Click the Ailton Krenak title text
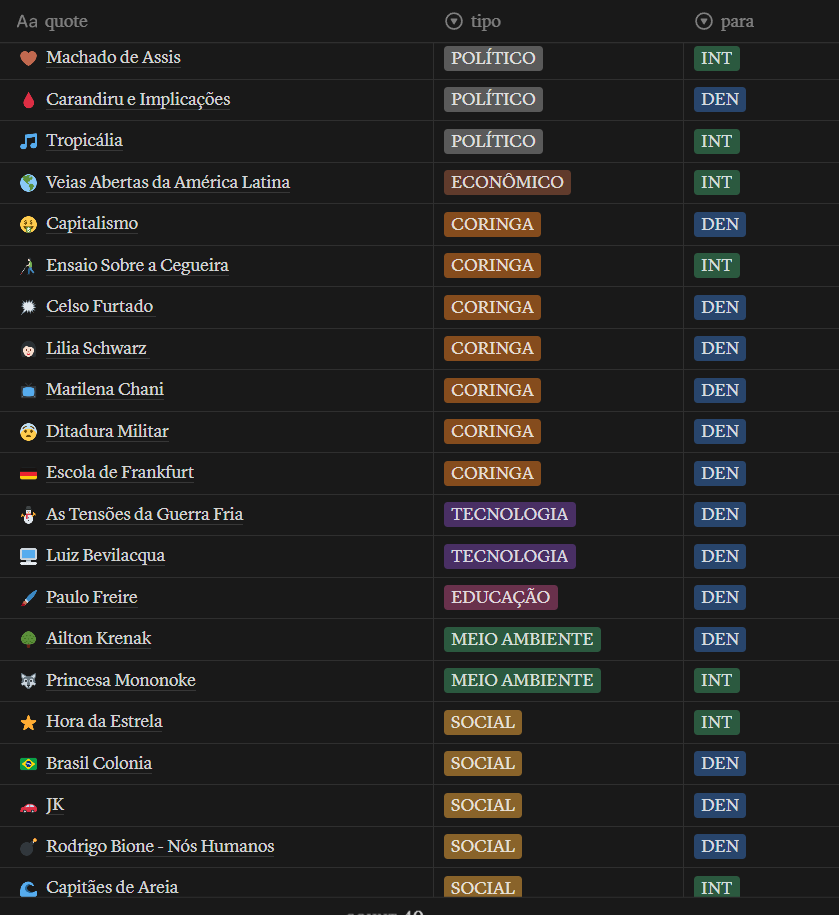Image resolution: width=839 pixels, height=915 pixels. tap(99, 638)
